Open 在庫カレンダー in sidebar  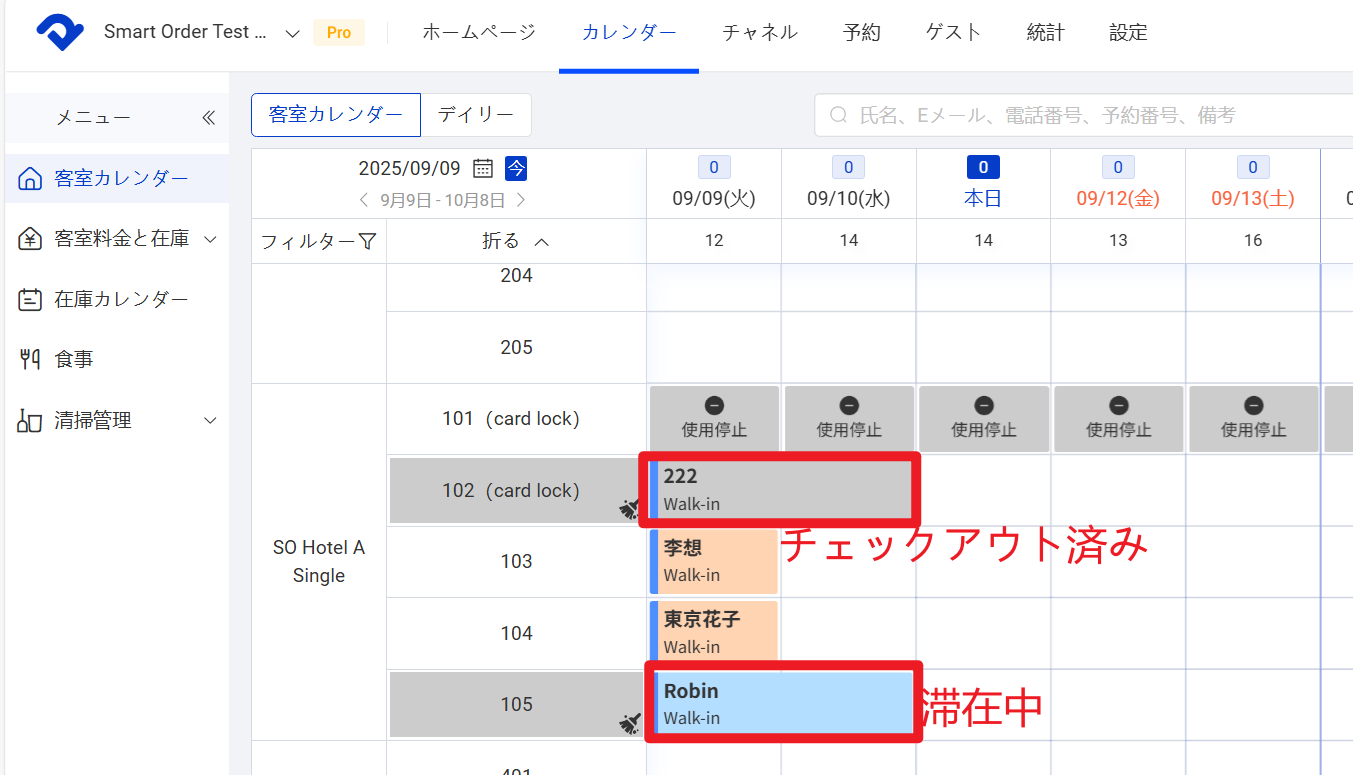(120, 299)
